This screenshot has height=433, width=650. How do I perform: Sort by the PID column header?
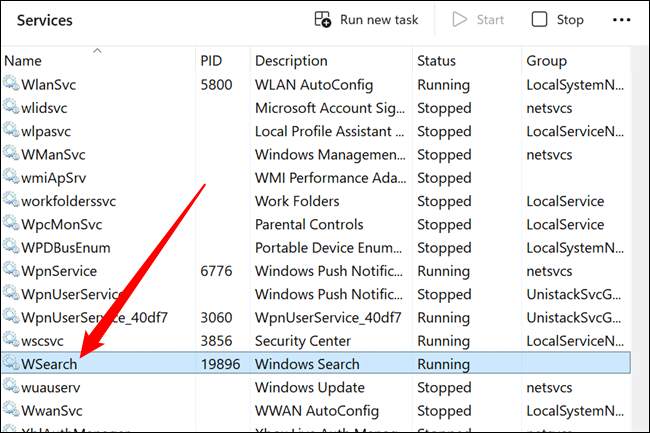click(211, 61)
